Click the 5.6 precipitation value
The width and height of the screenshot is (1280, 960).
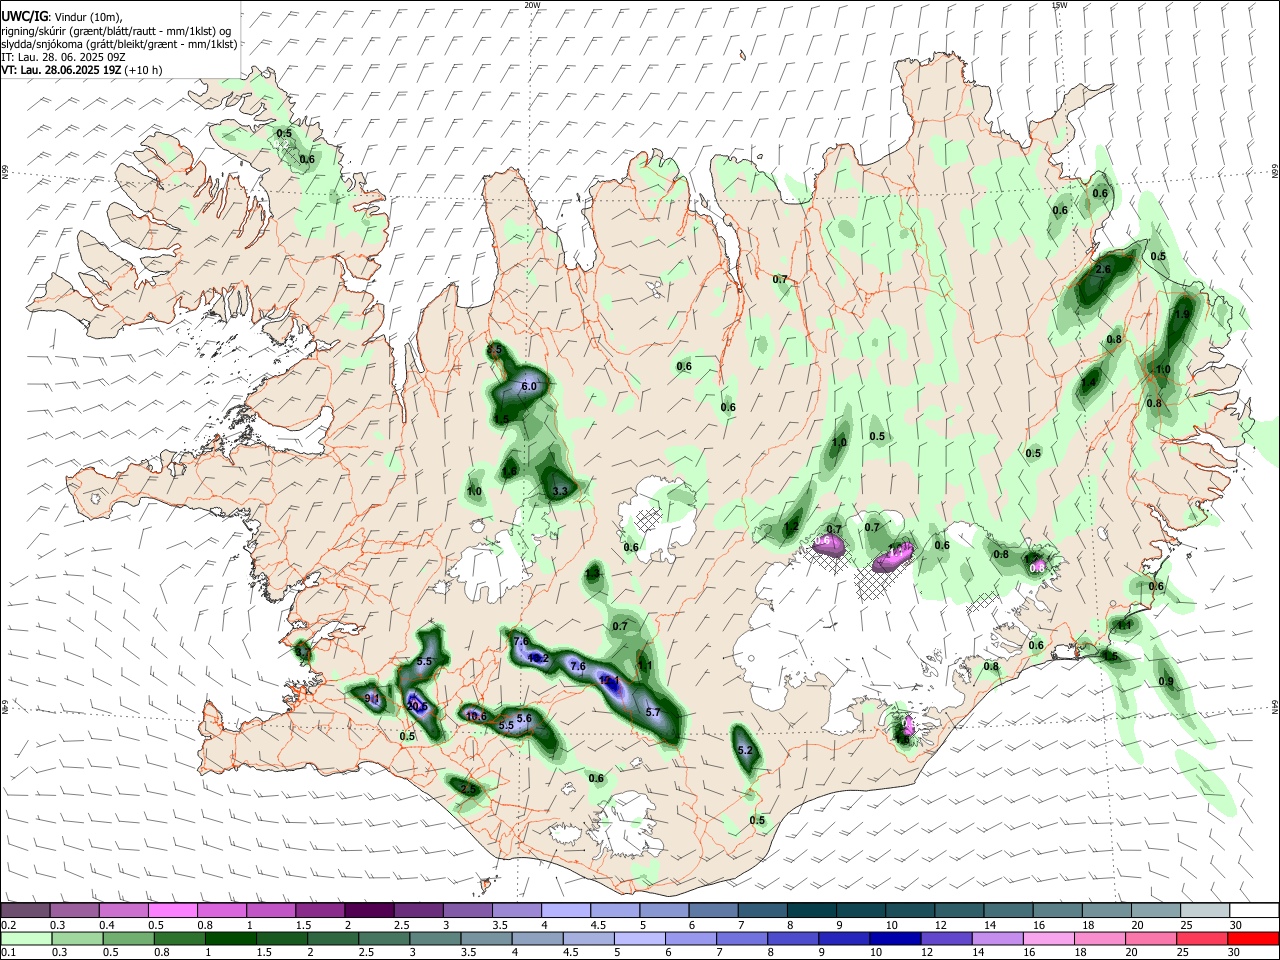click(x=523, y=718)
